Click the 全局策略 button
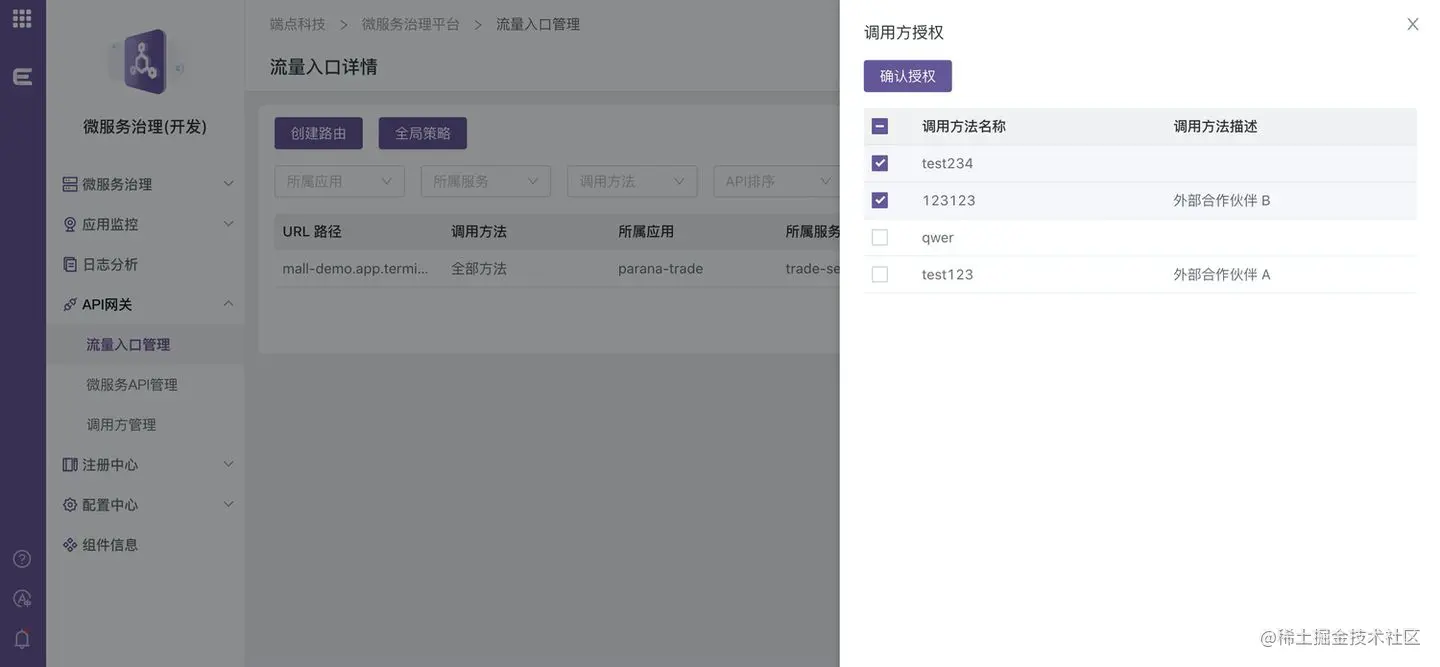This screenshot has width=1440, height=667. tap(423, 133)
